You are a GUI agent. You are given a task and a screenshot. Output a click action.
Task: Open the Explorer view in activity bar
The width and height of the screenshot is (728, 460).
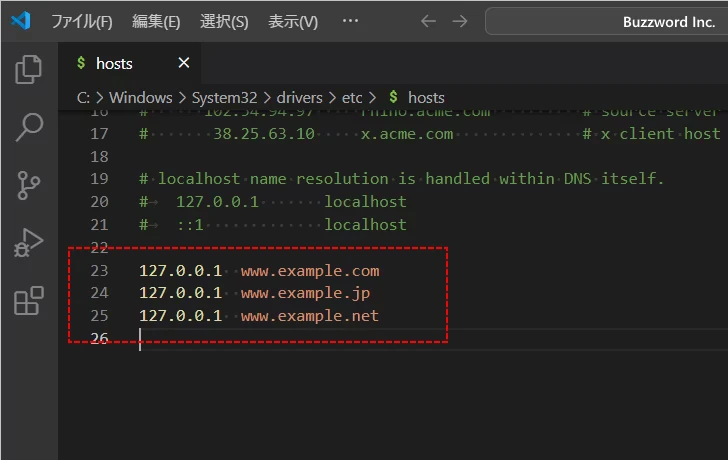click(x=29, y=69)
